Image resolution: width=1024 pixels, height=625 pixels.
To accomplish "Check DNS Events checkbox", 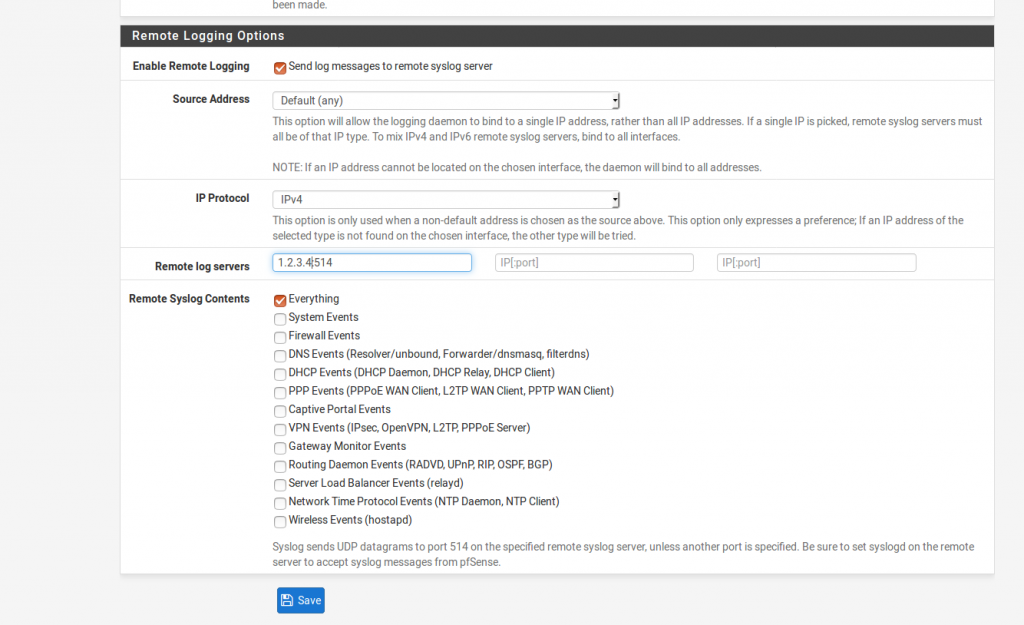I will click(x=280, y=355).
